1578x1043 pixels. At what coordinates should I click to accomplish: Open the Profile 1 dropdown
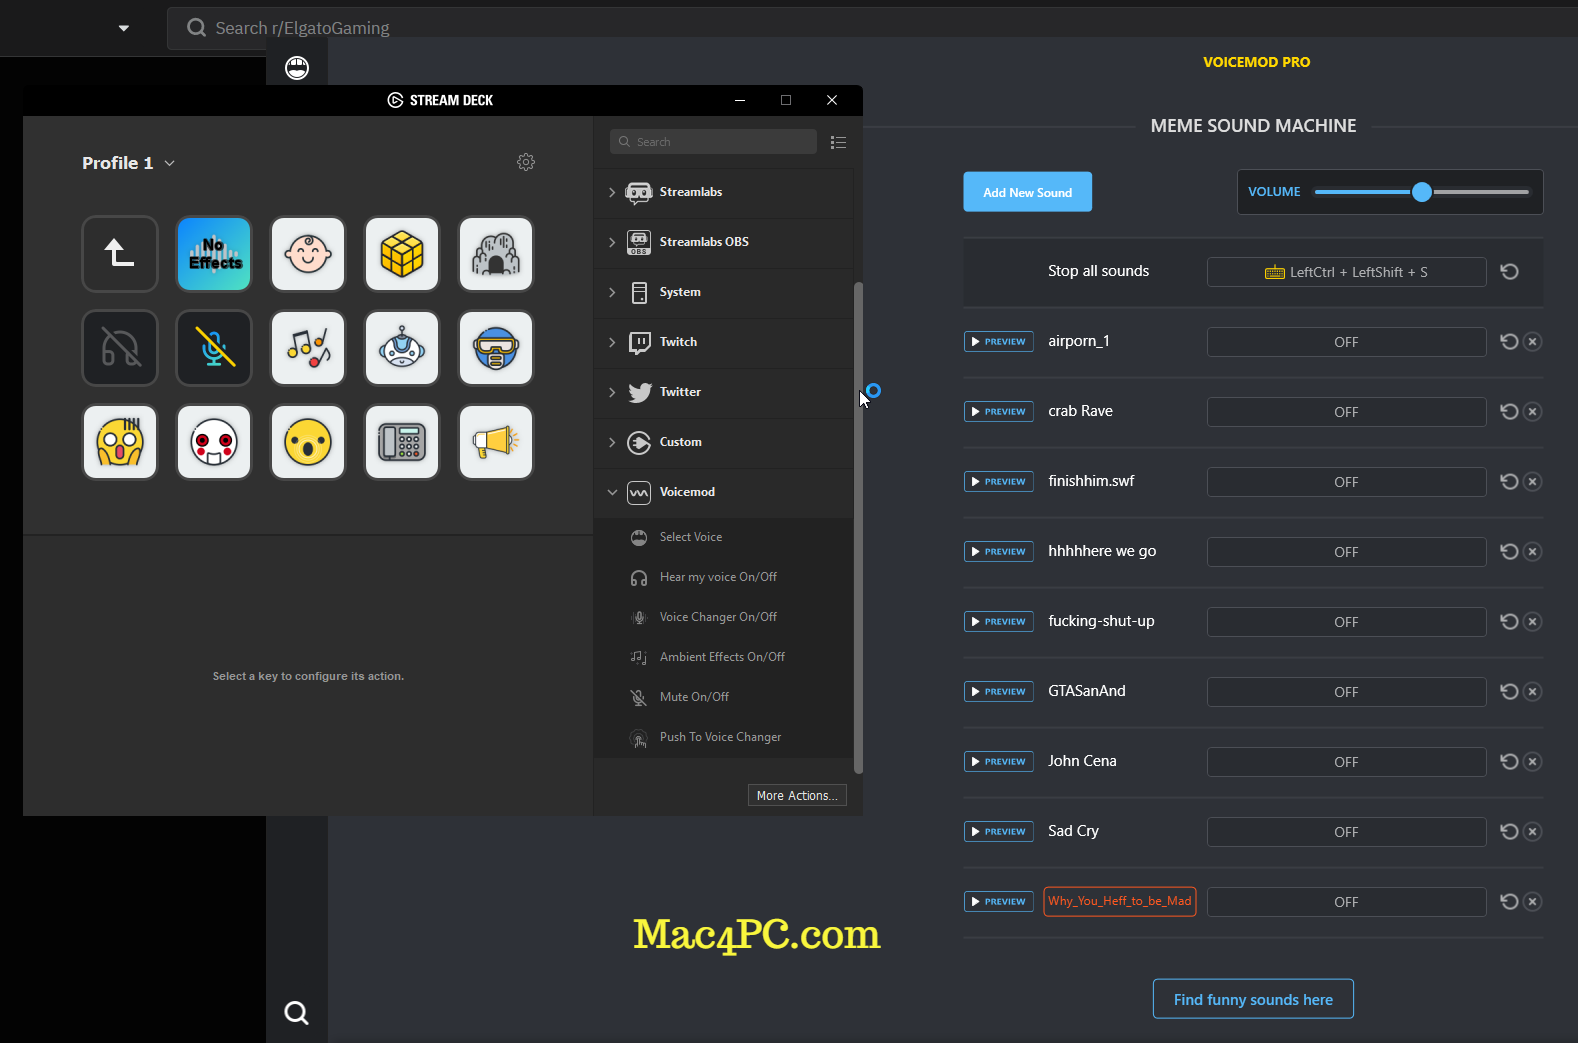(129, 163)
